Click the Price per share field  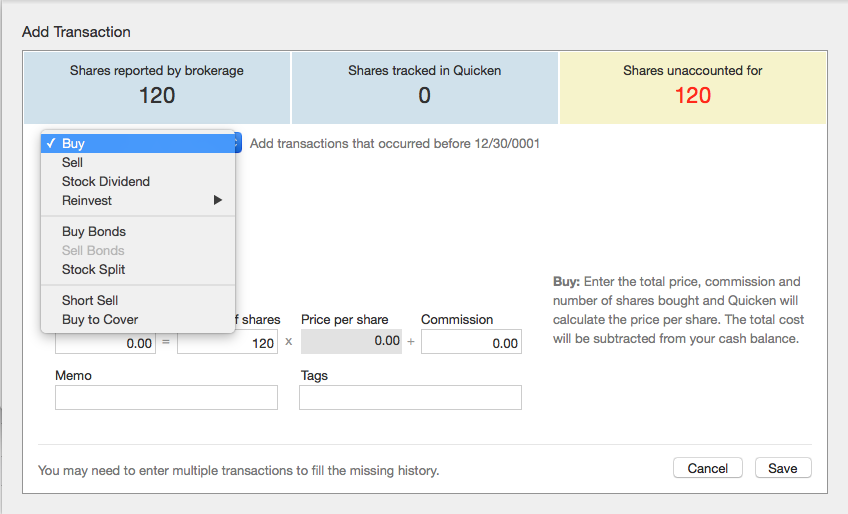point(350,341)
